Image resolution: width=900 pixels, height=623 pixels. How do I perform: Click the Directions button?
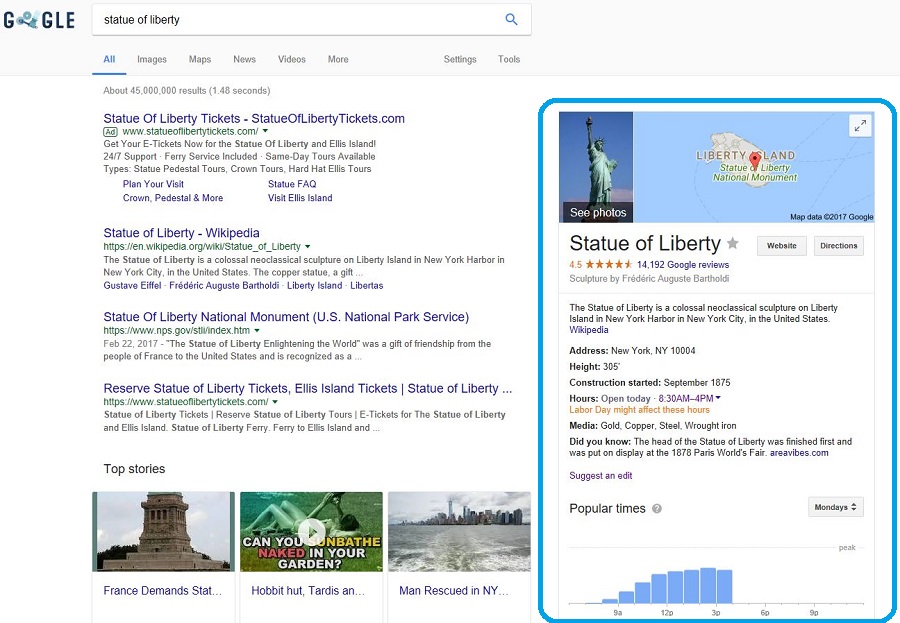(x=839, y=246)
